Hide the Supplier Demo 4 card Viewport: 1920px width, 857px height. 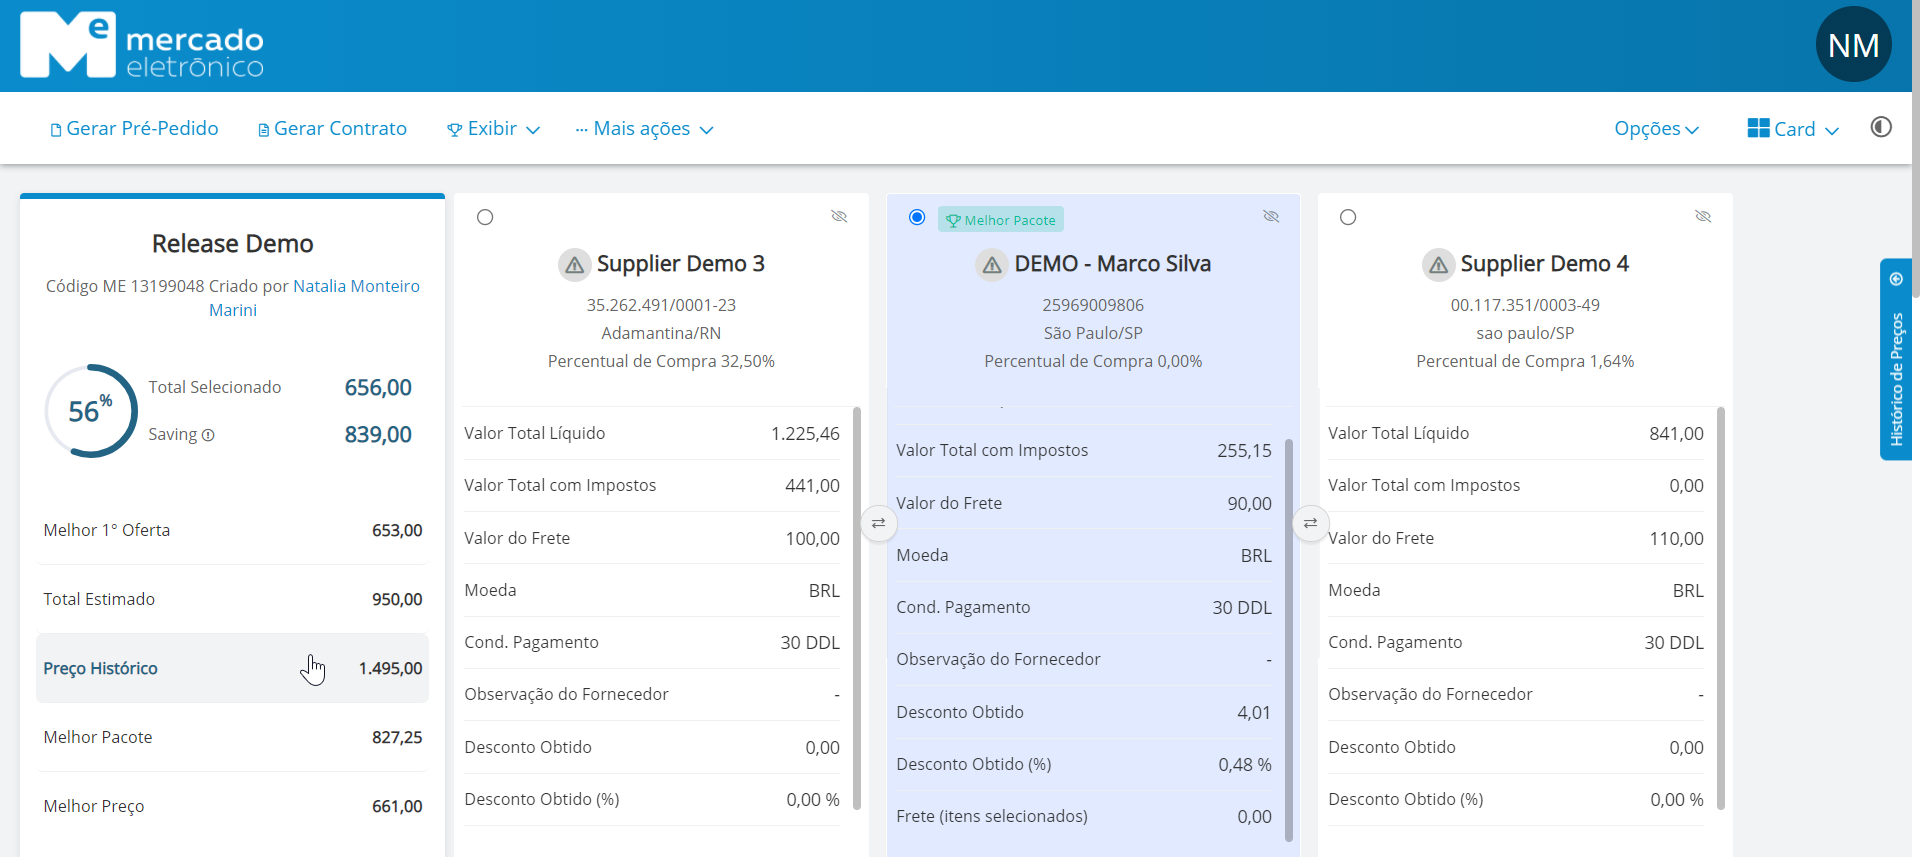(1703, 216)
